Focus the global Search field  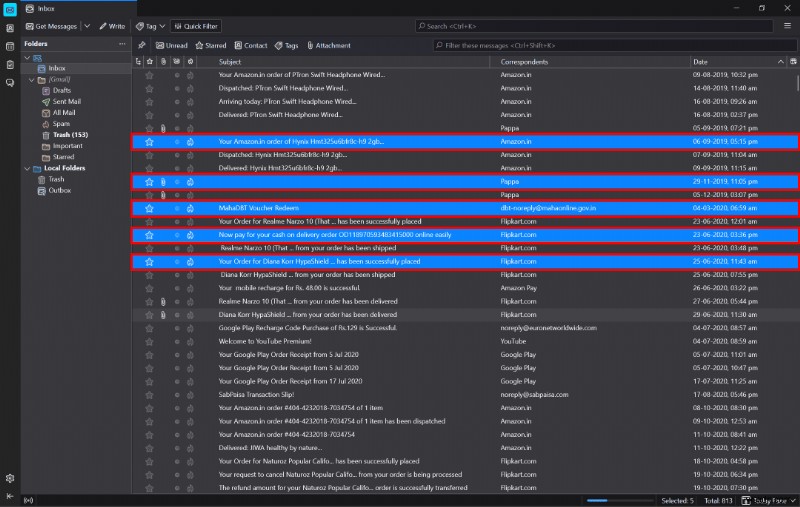[x=594, y=26]
